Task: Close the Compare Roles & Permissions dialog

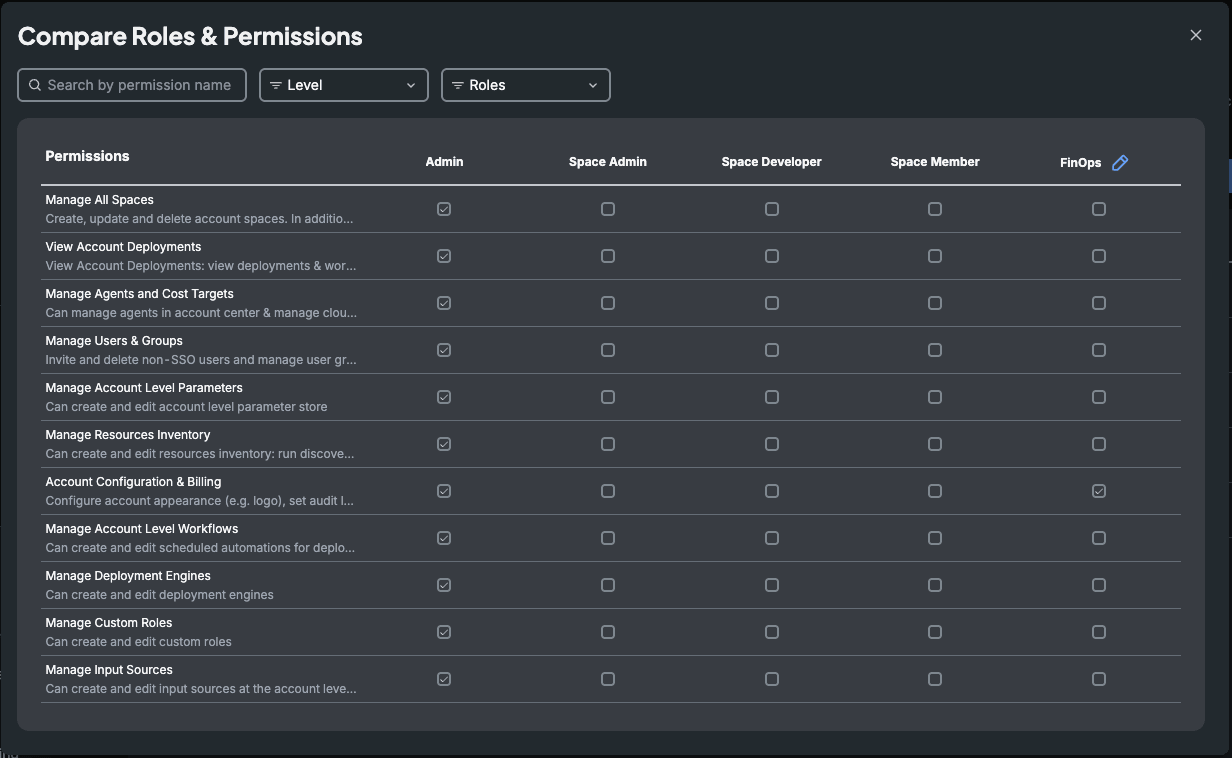Action: 1196,35
